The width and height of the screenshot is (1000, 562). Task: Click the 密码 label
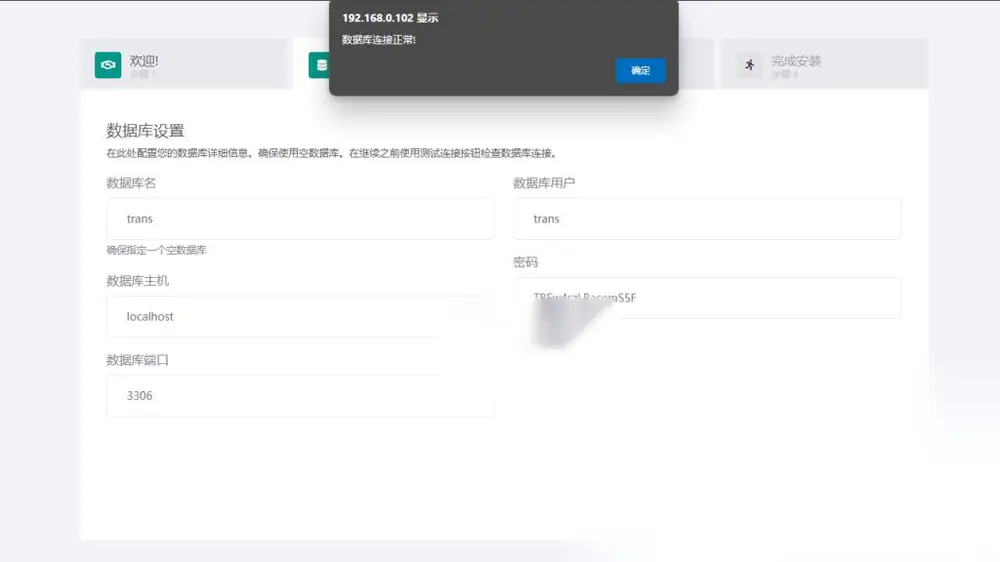(x=526, y=262)
